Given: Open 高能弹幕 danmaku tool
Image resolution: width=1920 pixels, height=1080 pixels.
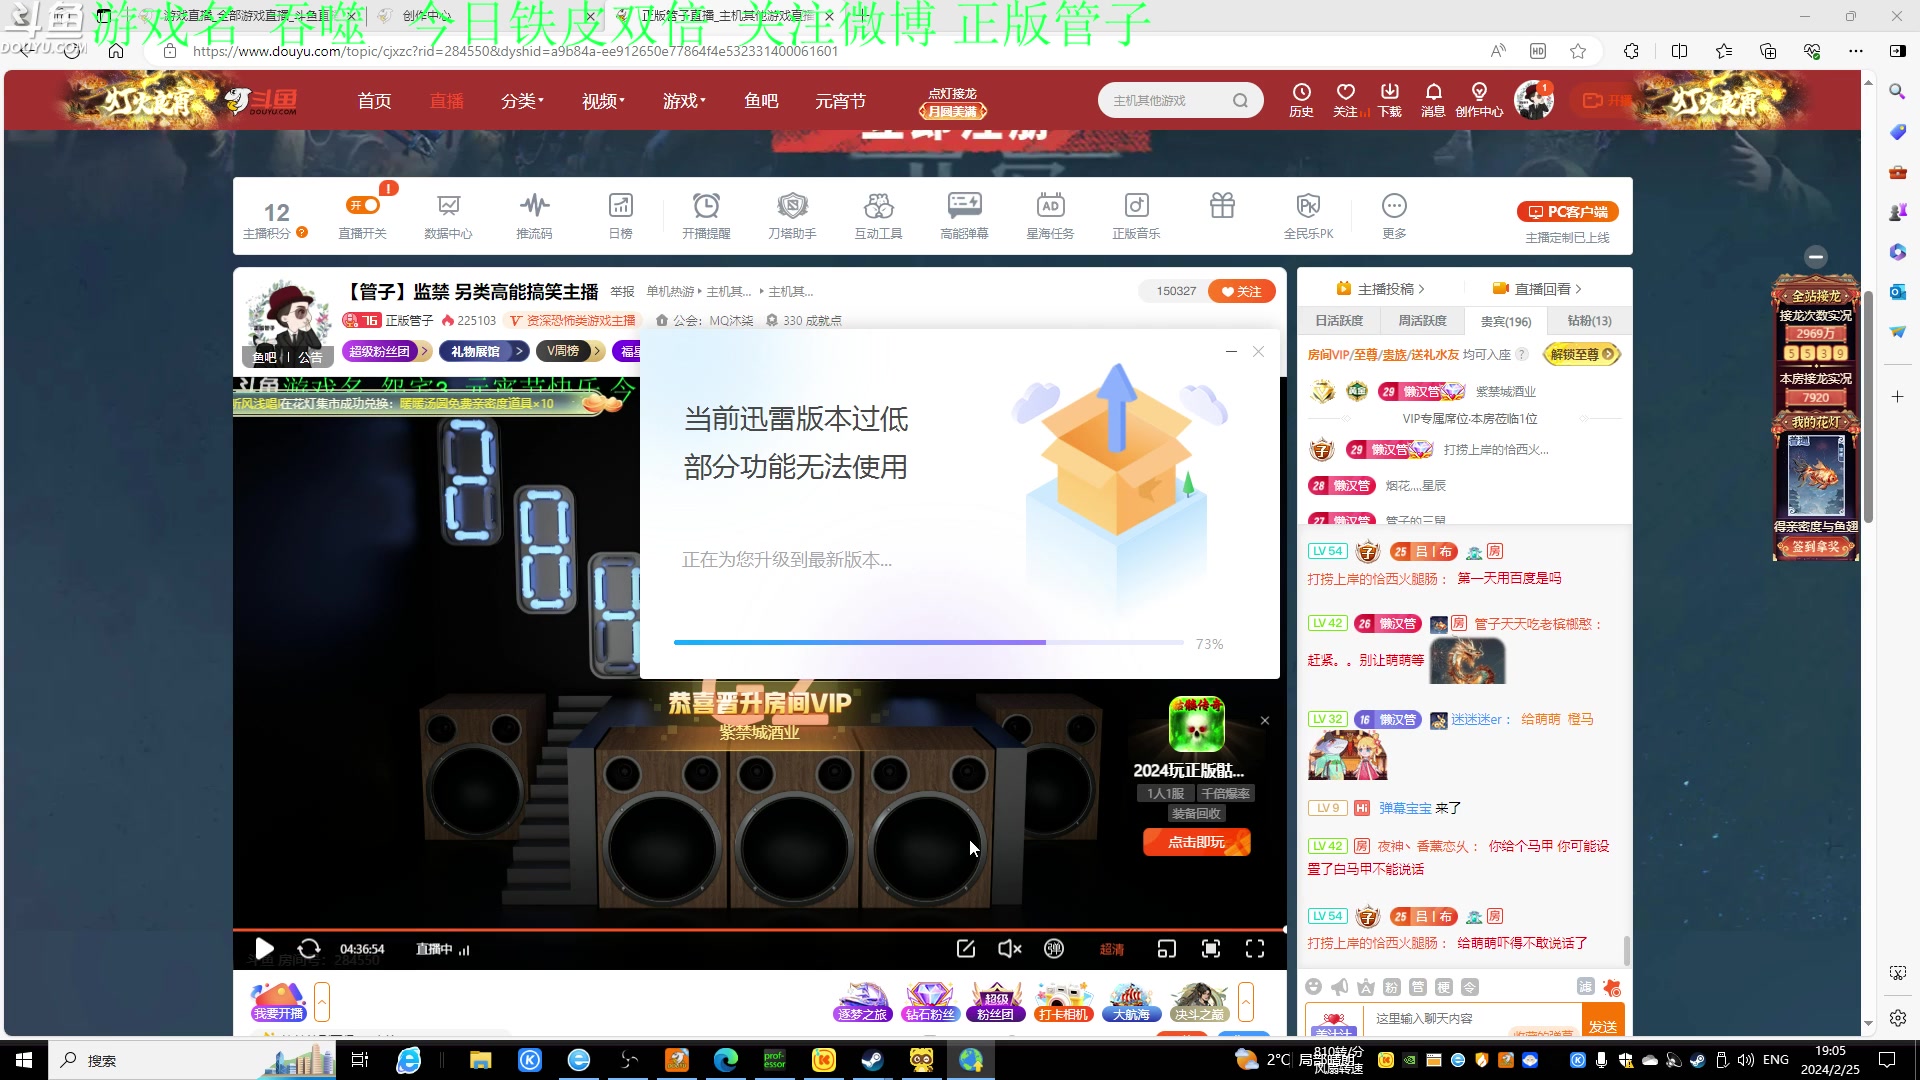Looking at the screenshot, I should tap(964, 216).
